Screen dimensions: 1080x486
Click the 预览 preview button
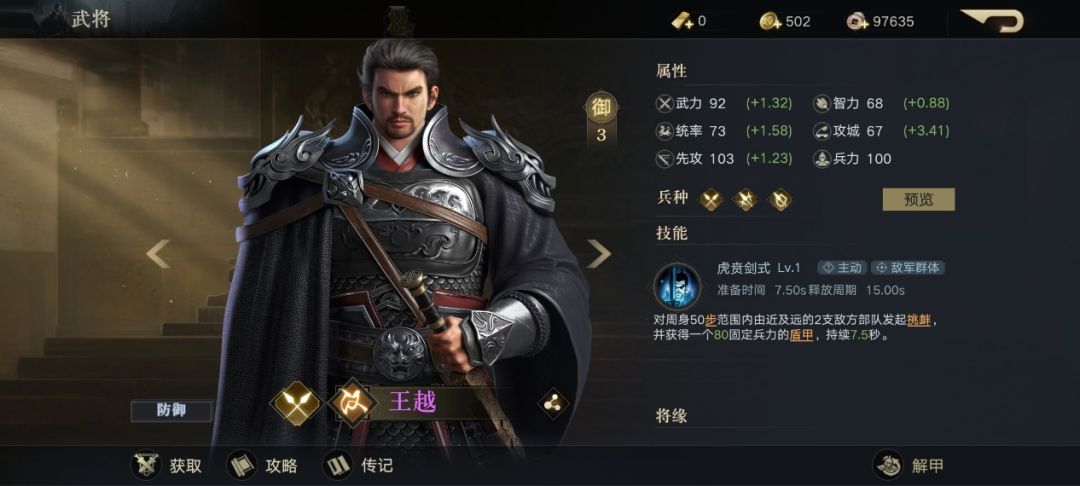click(x=918, y=200)
